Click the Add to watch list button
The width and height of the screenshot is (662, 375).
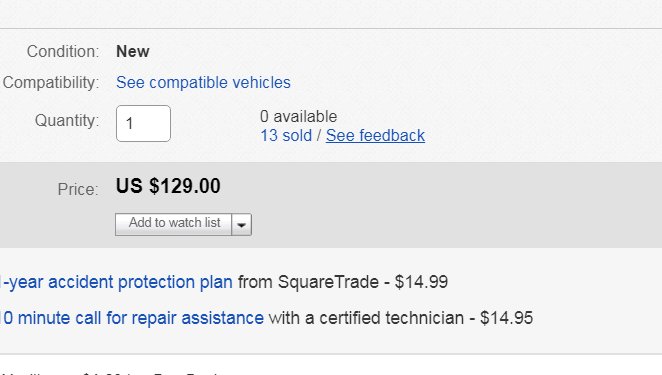pyautogui.click(x=174, y=224)
